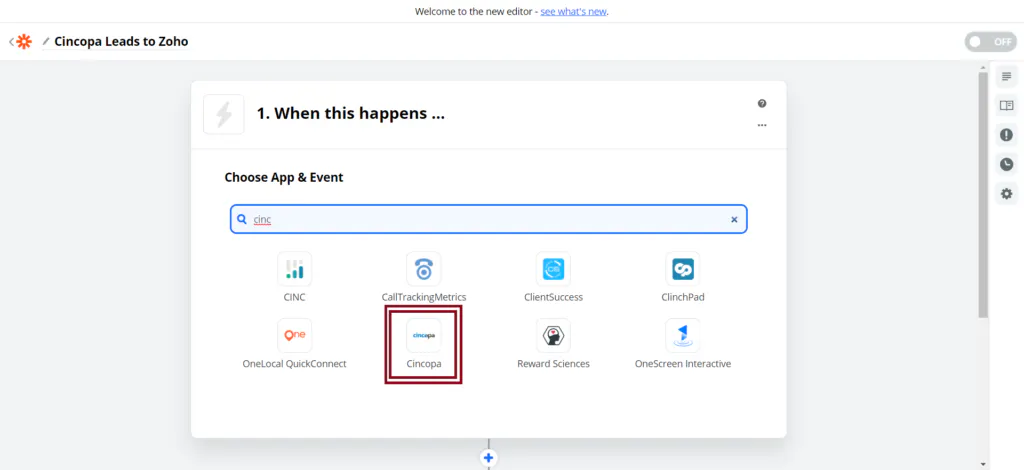Edit the Zap name pencil icon

pyautogui.click(x=46, y=42)
